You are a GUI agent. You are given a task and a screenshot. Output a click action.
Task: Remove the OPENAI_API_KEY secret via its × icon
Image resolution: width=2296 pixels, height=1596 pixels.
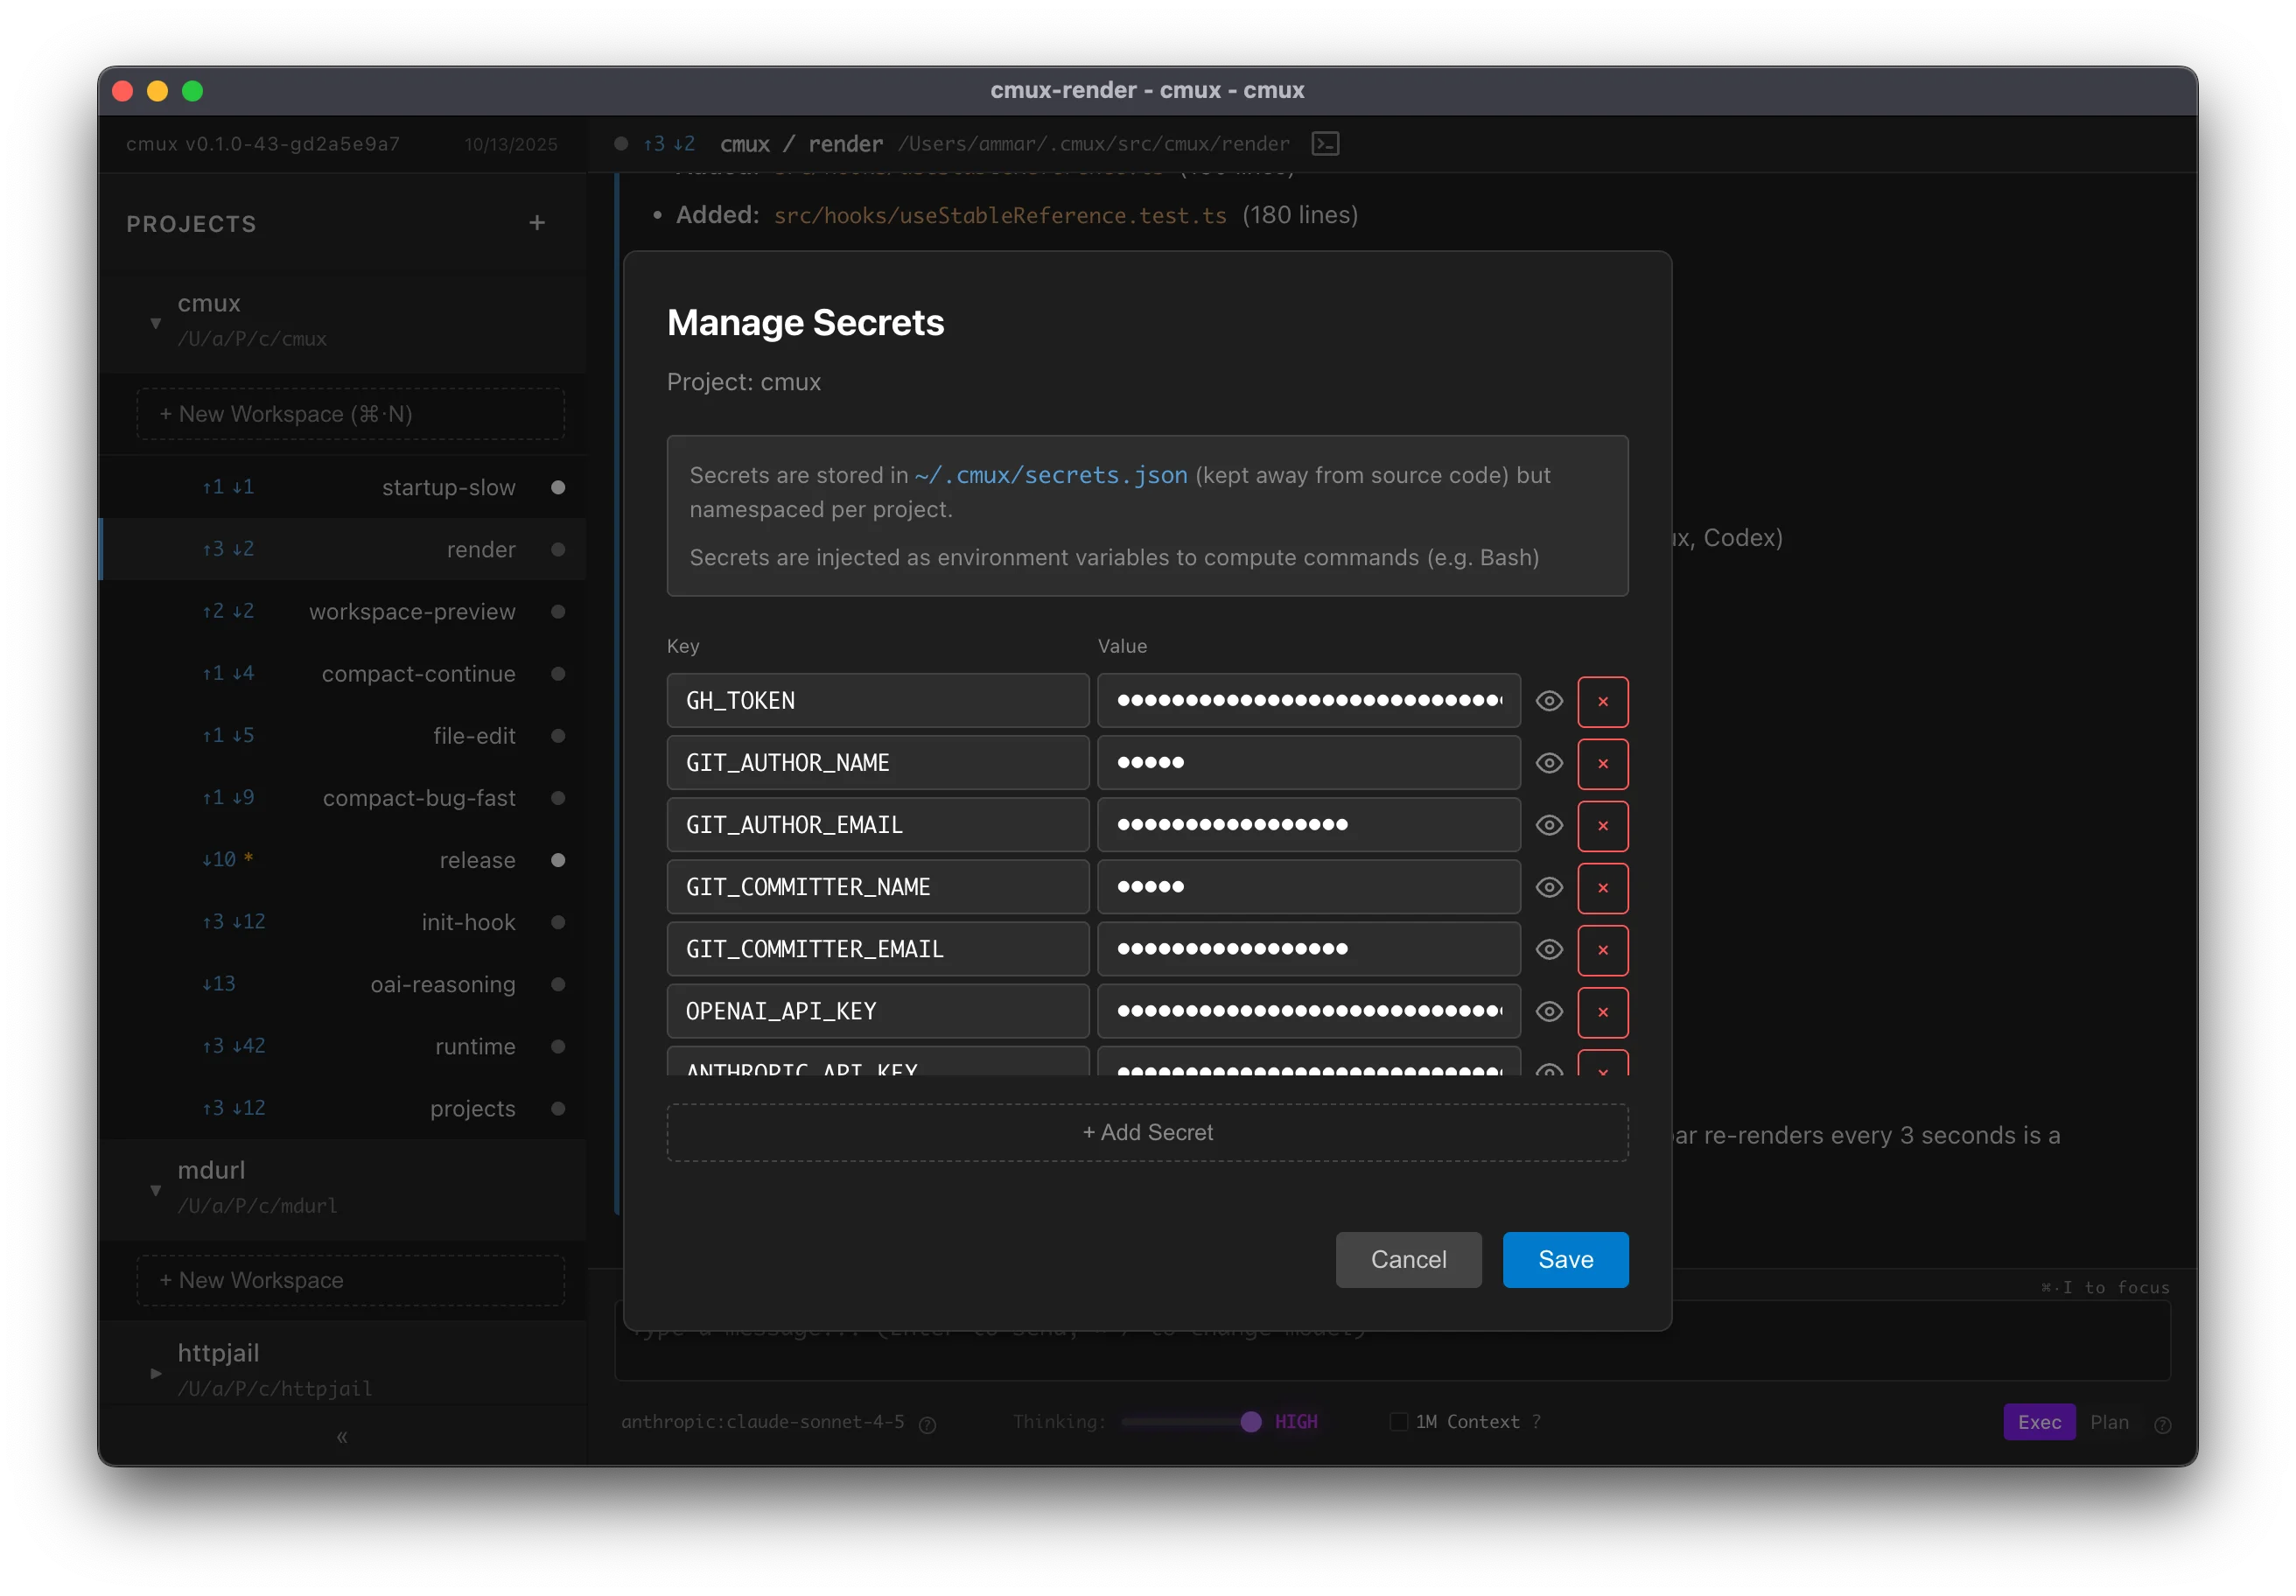pyautogui.click(x=1603, y=1011)
